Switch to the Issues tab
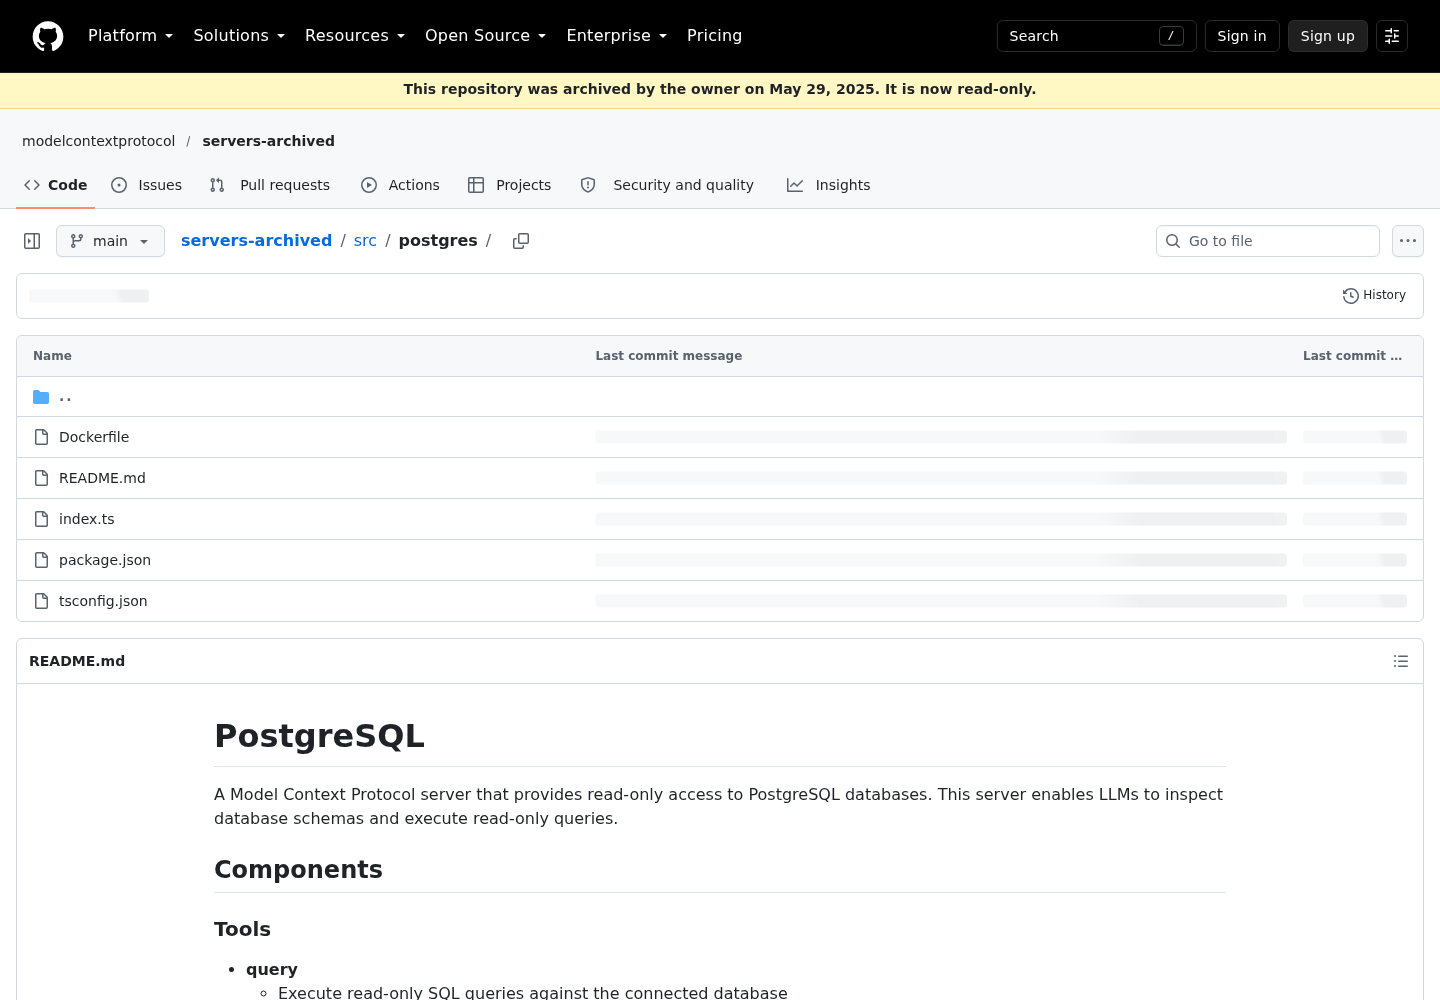The height and width of the screenshot is (1000, 1440). pos(147,185)
